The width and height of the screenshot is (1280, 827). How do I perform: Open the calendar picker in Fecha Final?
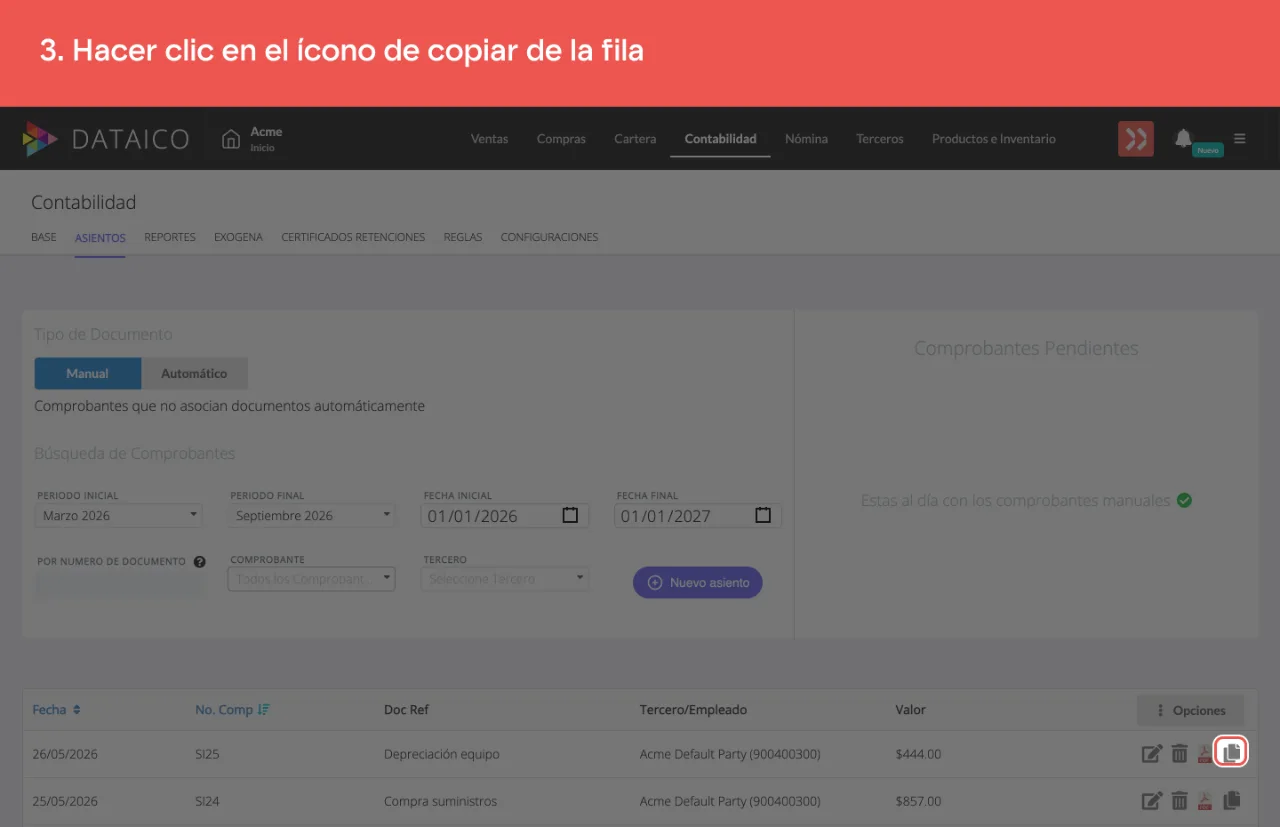click(763, 516)
